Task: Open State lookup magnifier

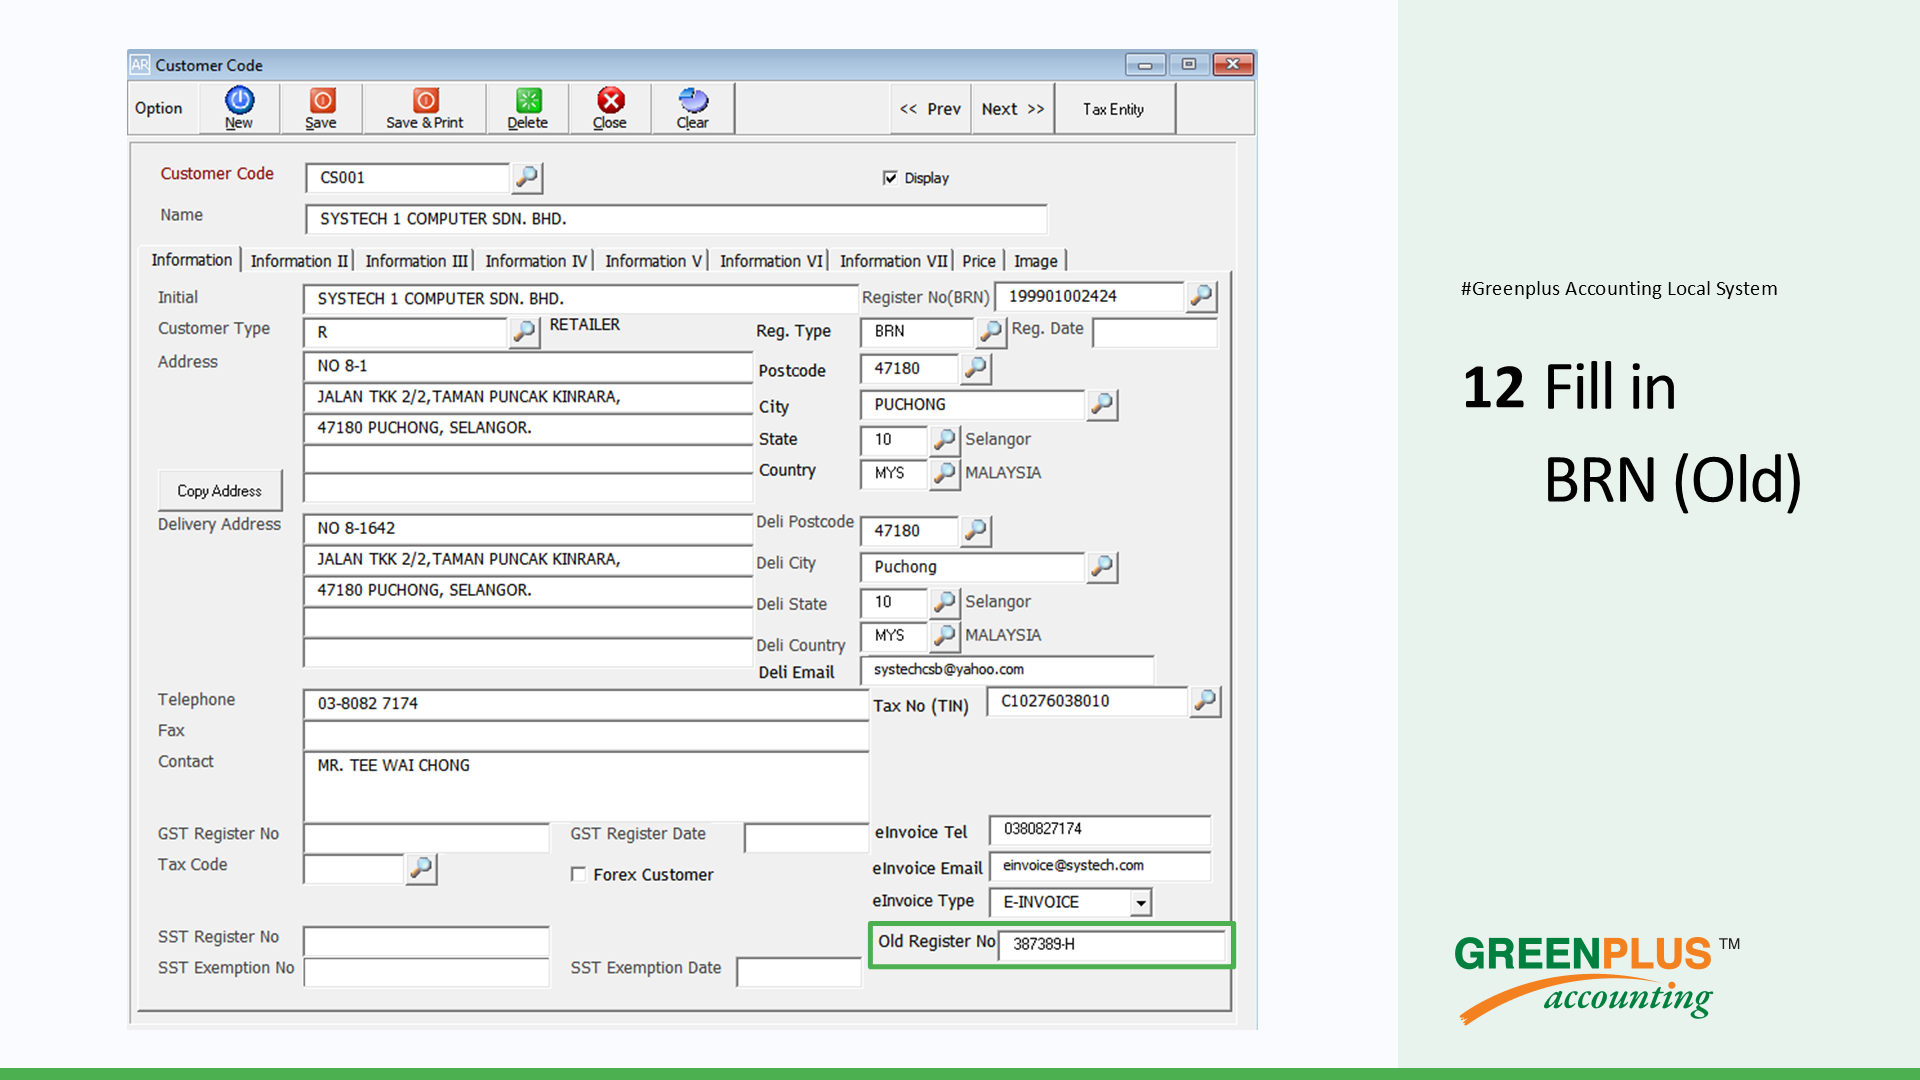Action: tap(944, 439)
